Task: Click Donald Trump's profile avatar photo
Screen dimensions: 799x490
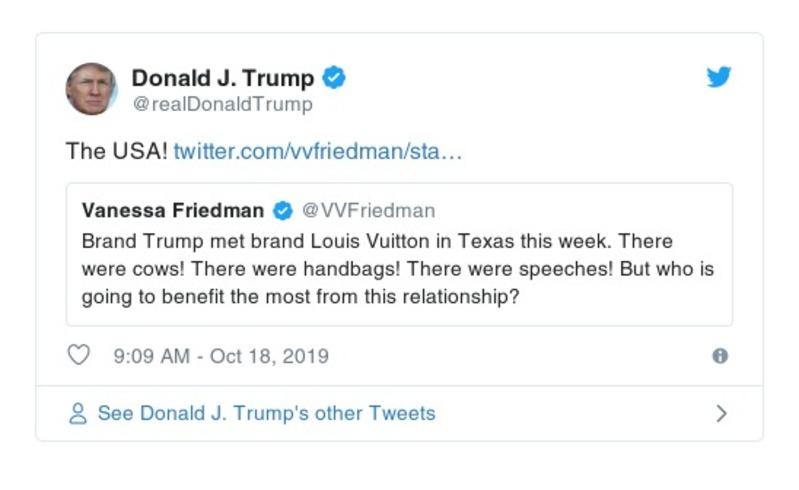Action: (91, 89)
